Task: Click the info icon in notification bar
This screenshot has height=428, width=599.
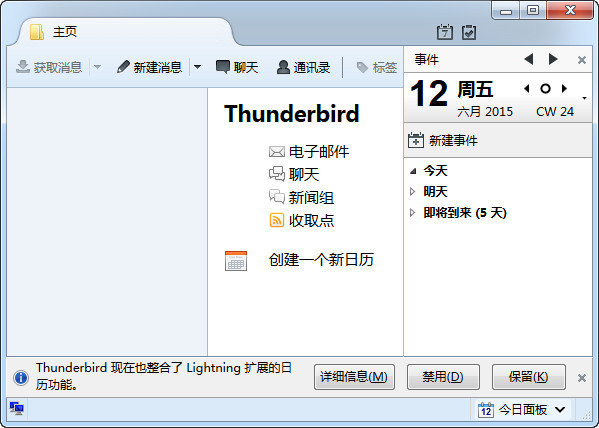Action: pos(21,378)
